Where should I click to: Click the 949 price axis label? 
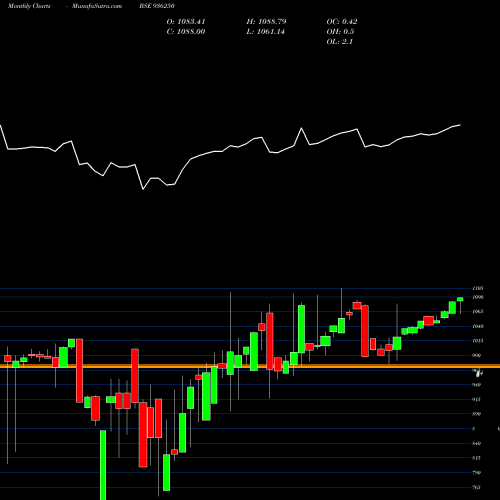coord(476,385)
